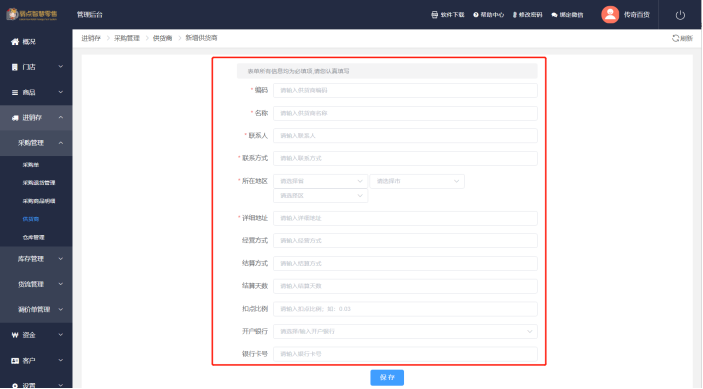Click the 客户 card icon in sidebar

[x=15, y=361]
